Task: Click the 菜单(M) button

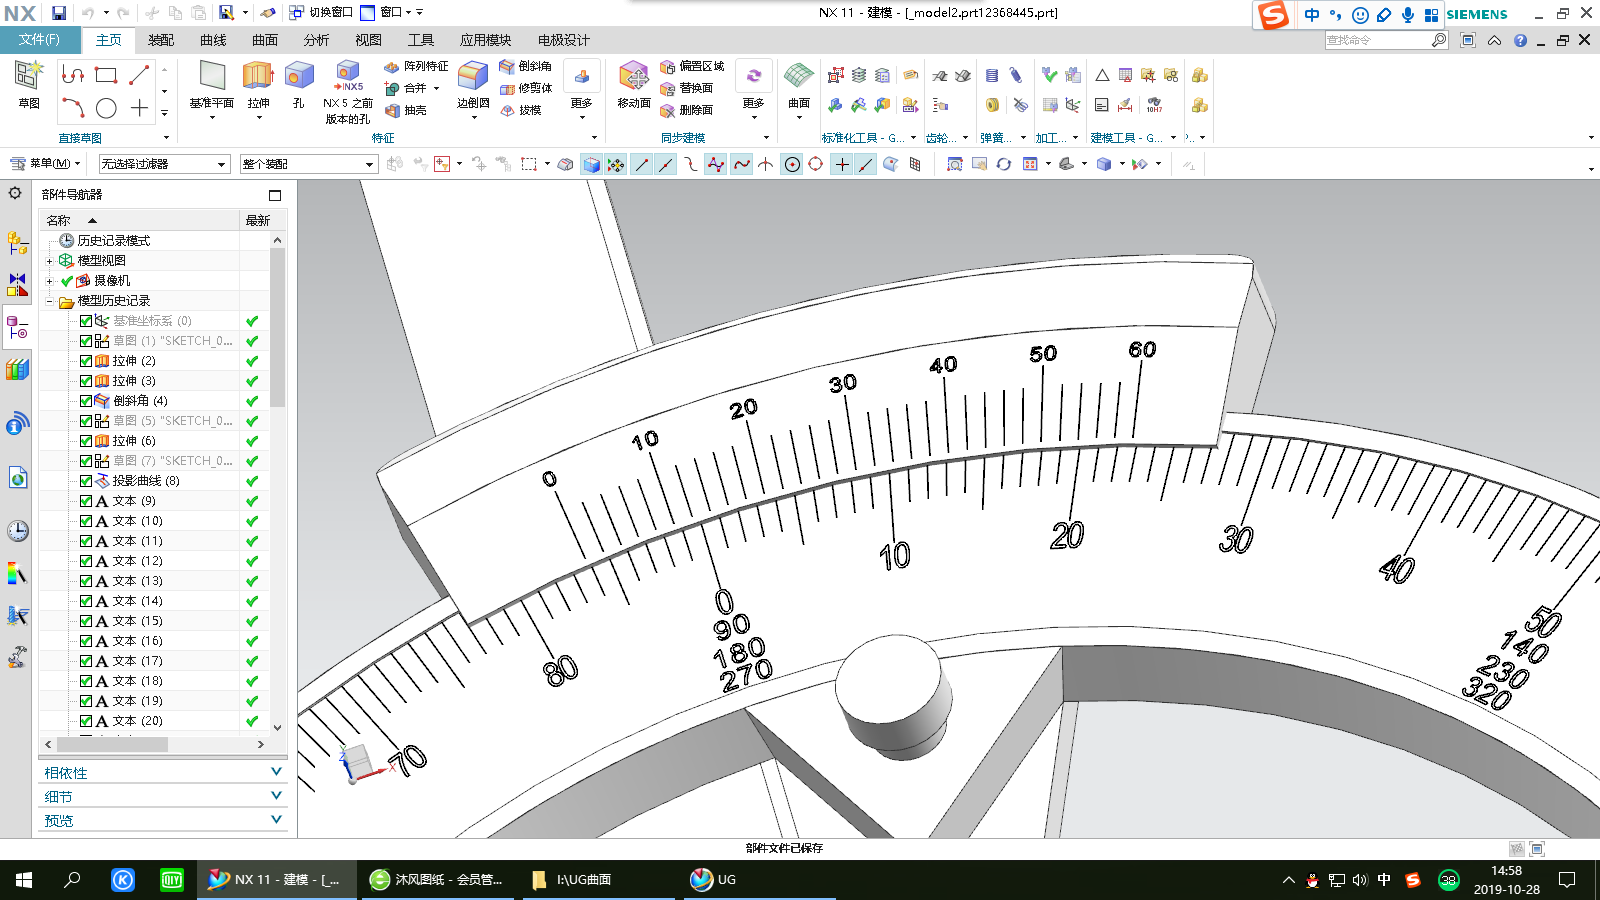Action: coord(46,164)
